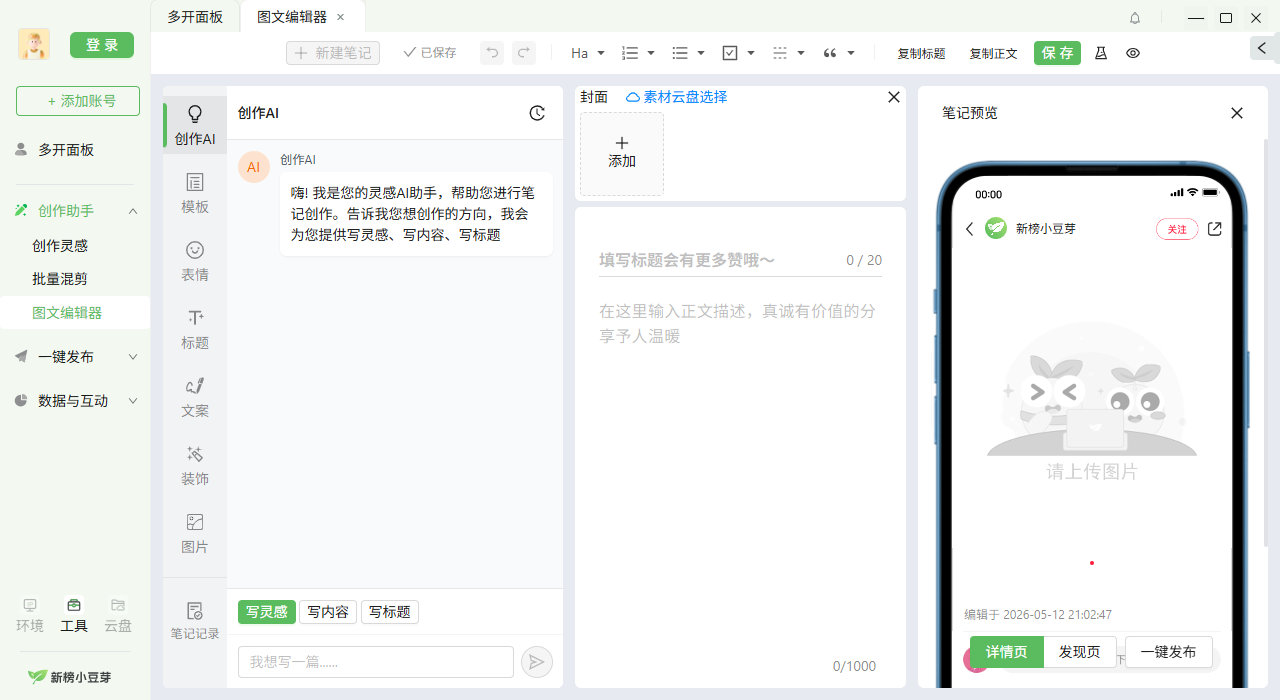Close the 封面 cover panel
1280x700 pixels.
[x=894, y=97]
